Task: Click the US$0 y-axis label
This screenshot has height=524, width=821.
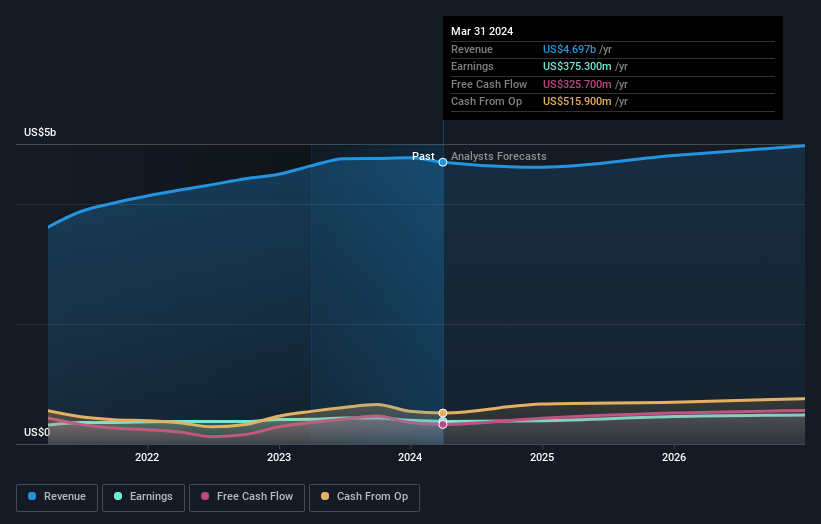Action: click(37, 432)
